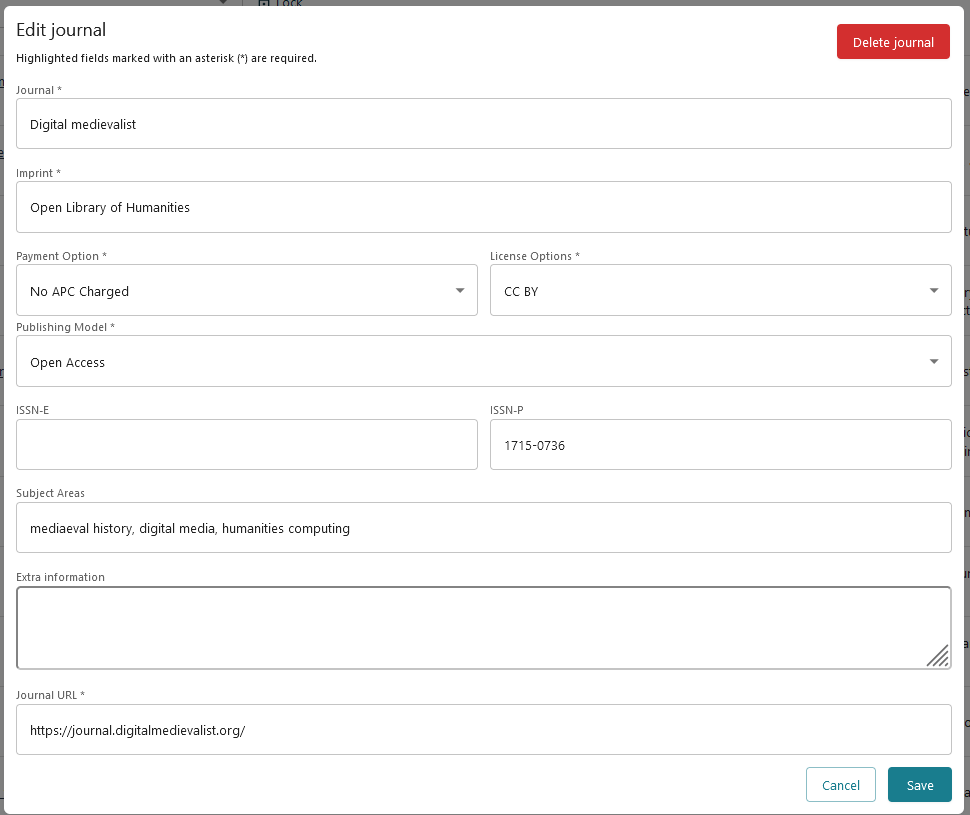The width and height of the screenshot is (970, 815).
Task: Click the Edit journal dialog title
Action: coord(61,30)
